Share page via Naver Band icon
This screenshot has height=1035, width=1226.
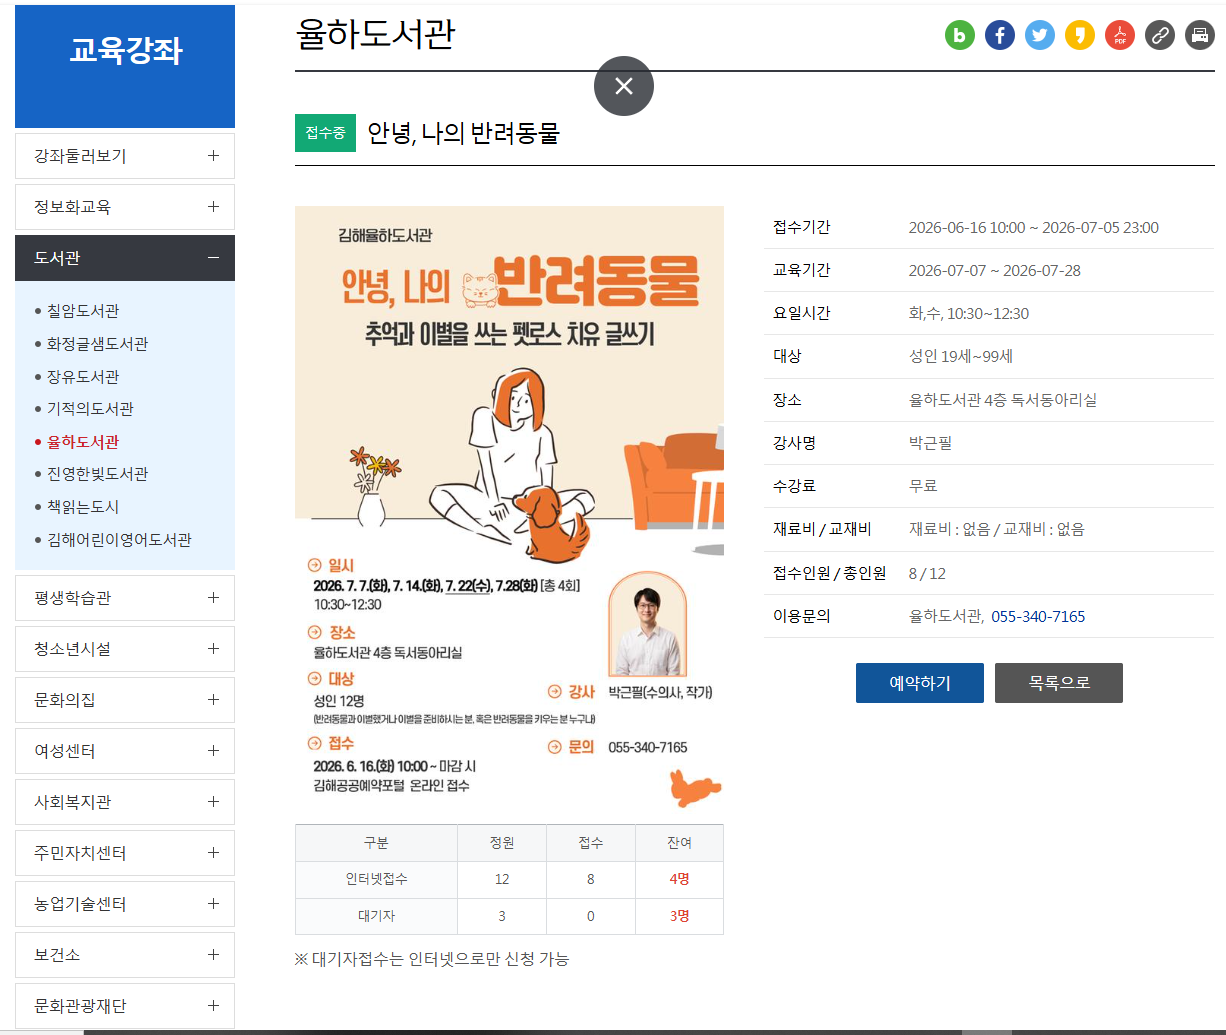click(x=960, y=36)
